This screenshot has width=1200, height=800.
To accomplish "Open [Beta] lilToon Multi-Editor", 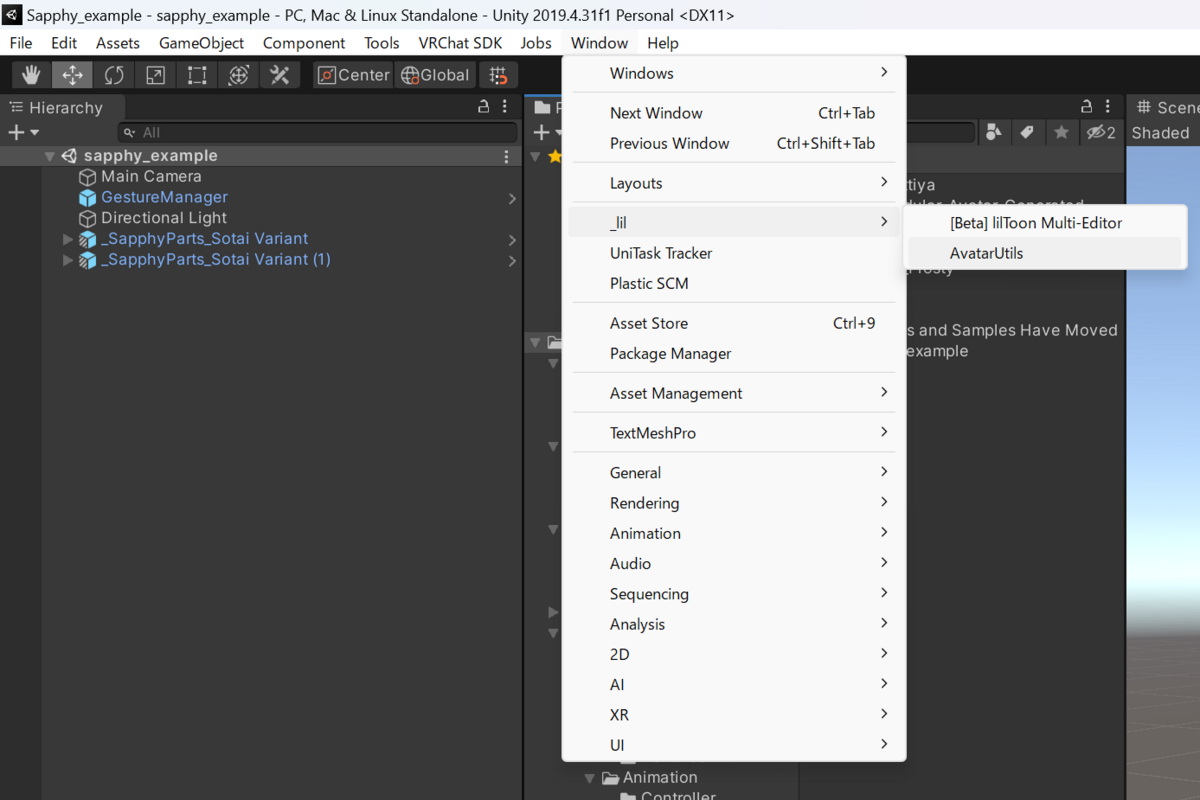I will 1045,223.
